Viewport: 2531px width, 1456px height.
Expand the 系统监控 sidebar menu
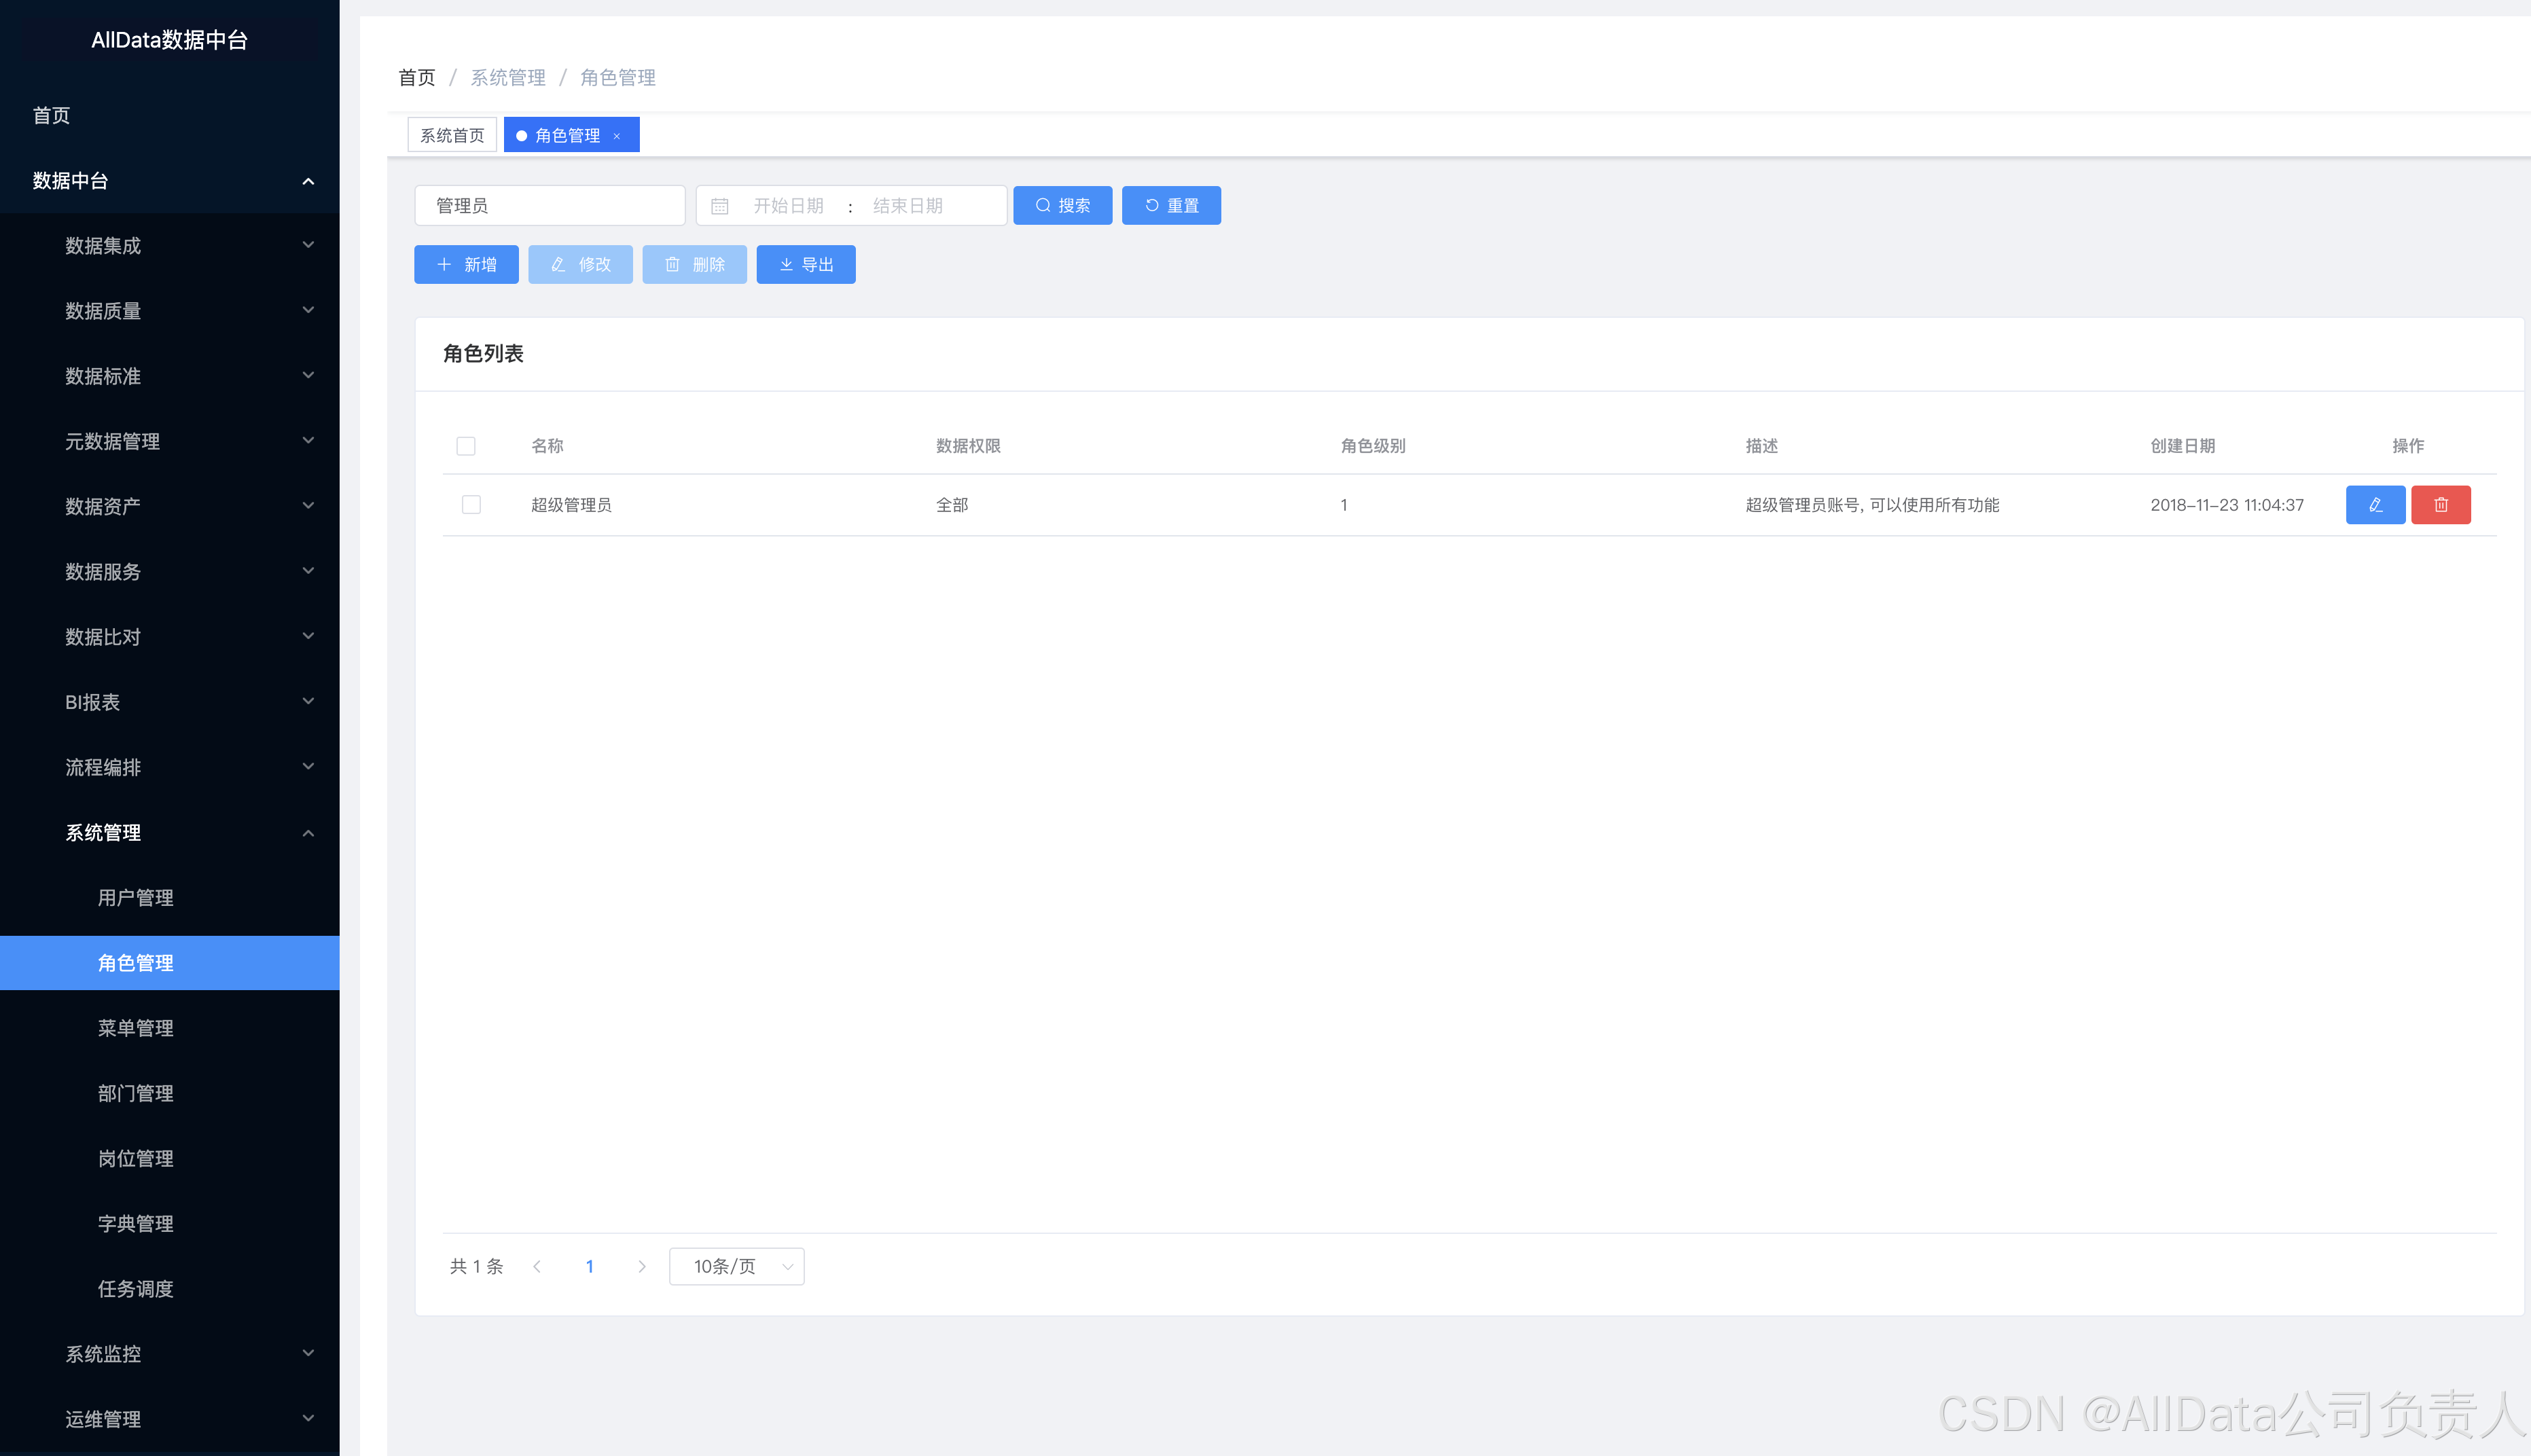coord(170,1353)
